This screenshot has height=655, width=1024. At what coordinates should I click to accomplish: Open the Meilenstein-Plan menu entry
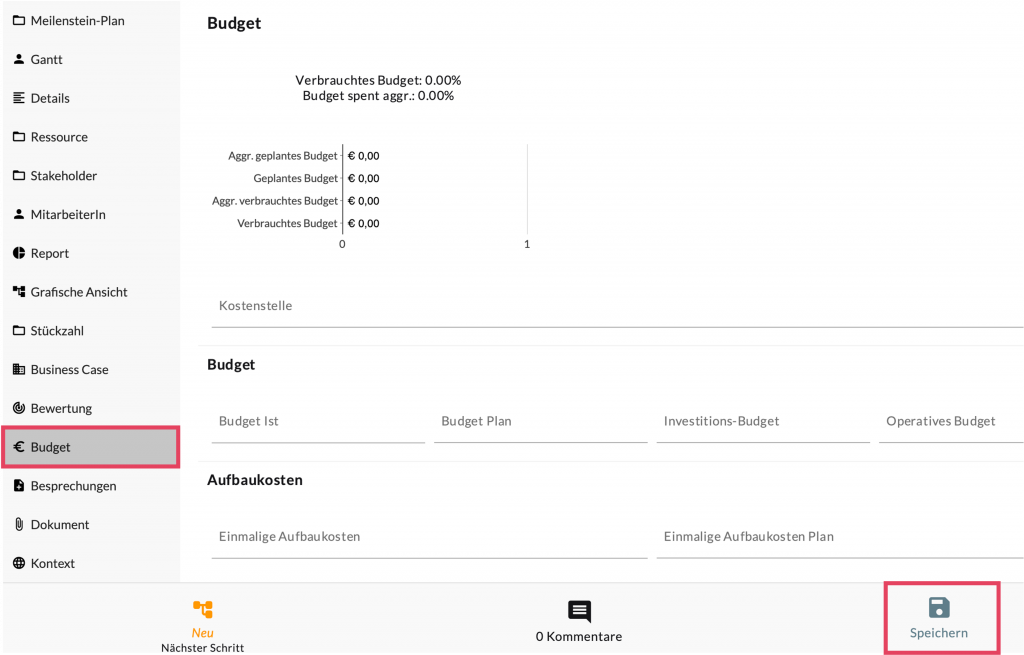[x=78, y=20]
